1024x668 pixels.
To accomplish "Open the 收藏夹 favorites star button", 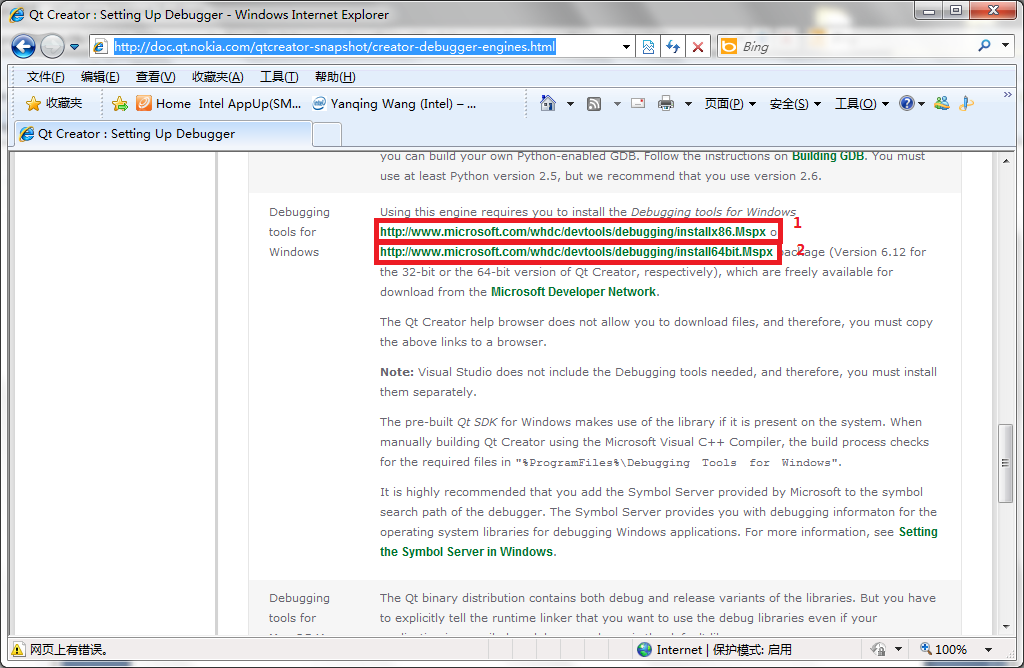I will (55, 103).
